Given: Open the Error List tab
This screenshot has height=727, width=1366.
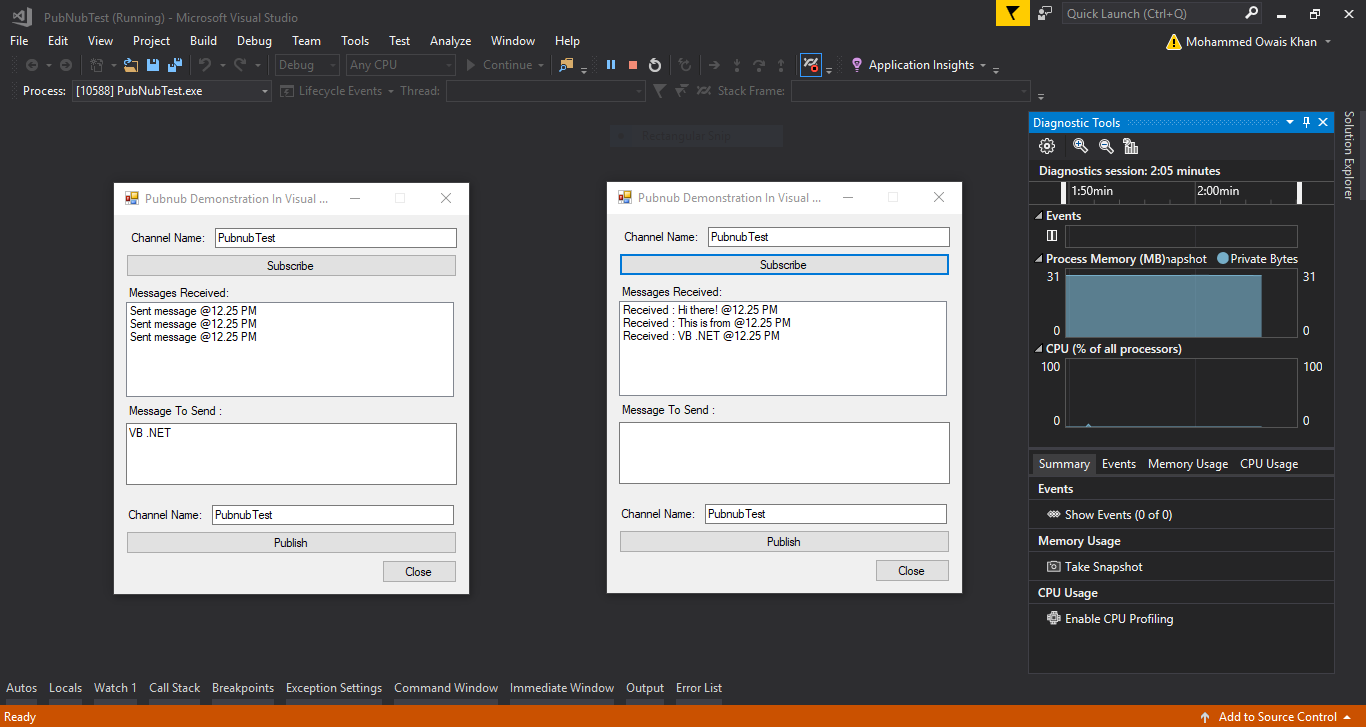Looking at the screenshot, I should (699, 688).
